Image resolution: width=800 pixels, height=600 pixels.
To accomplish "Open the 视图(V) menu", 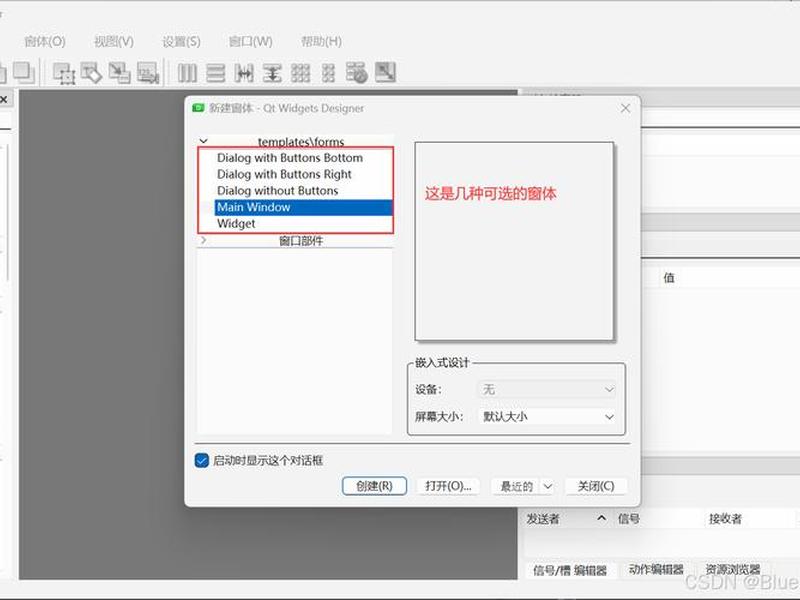I will click(114, 41).
